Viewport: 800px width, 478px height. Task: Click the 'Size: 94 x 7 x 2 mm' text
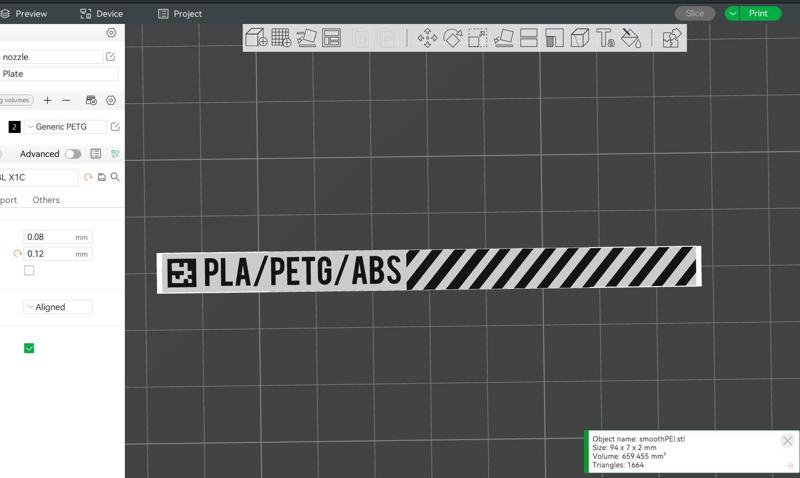tap(624, 447)
